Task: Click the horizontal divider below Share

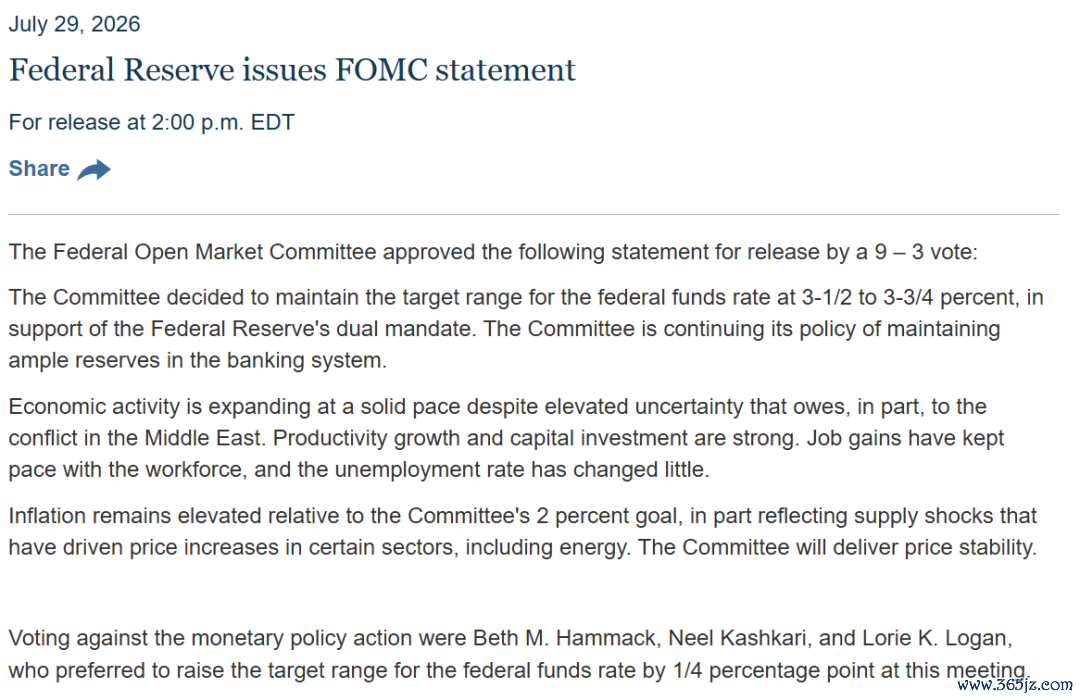Action: [534, 214]
